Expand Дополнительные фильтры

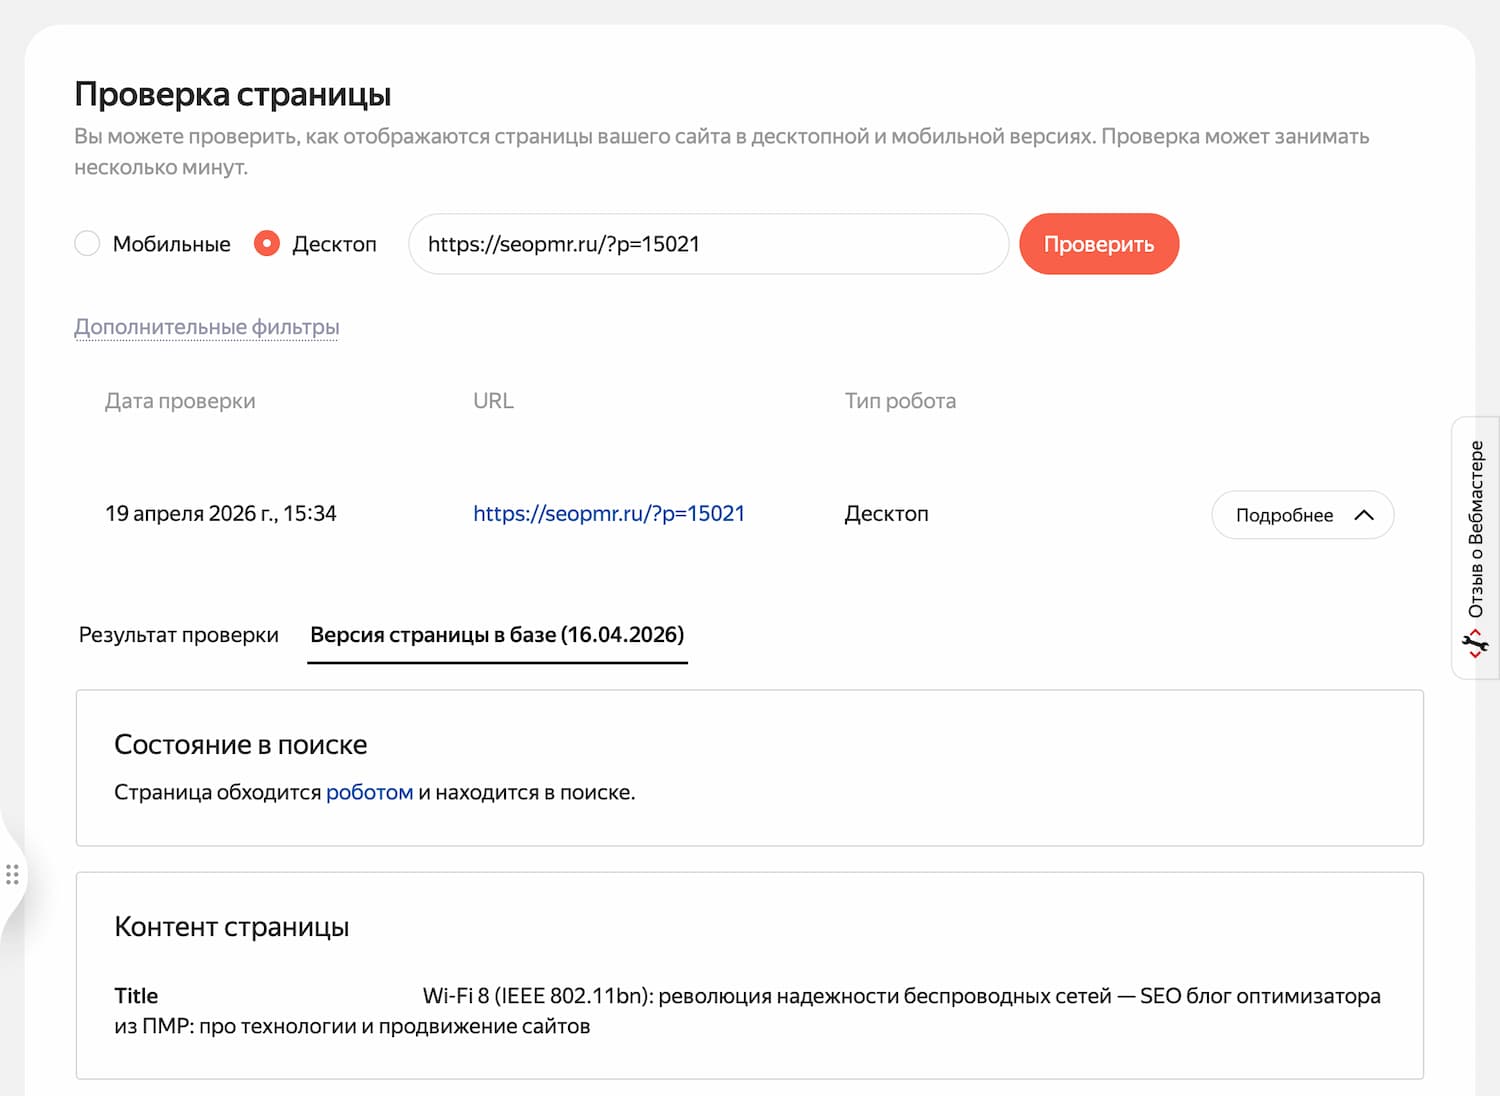click(x=207, y=327)
